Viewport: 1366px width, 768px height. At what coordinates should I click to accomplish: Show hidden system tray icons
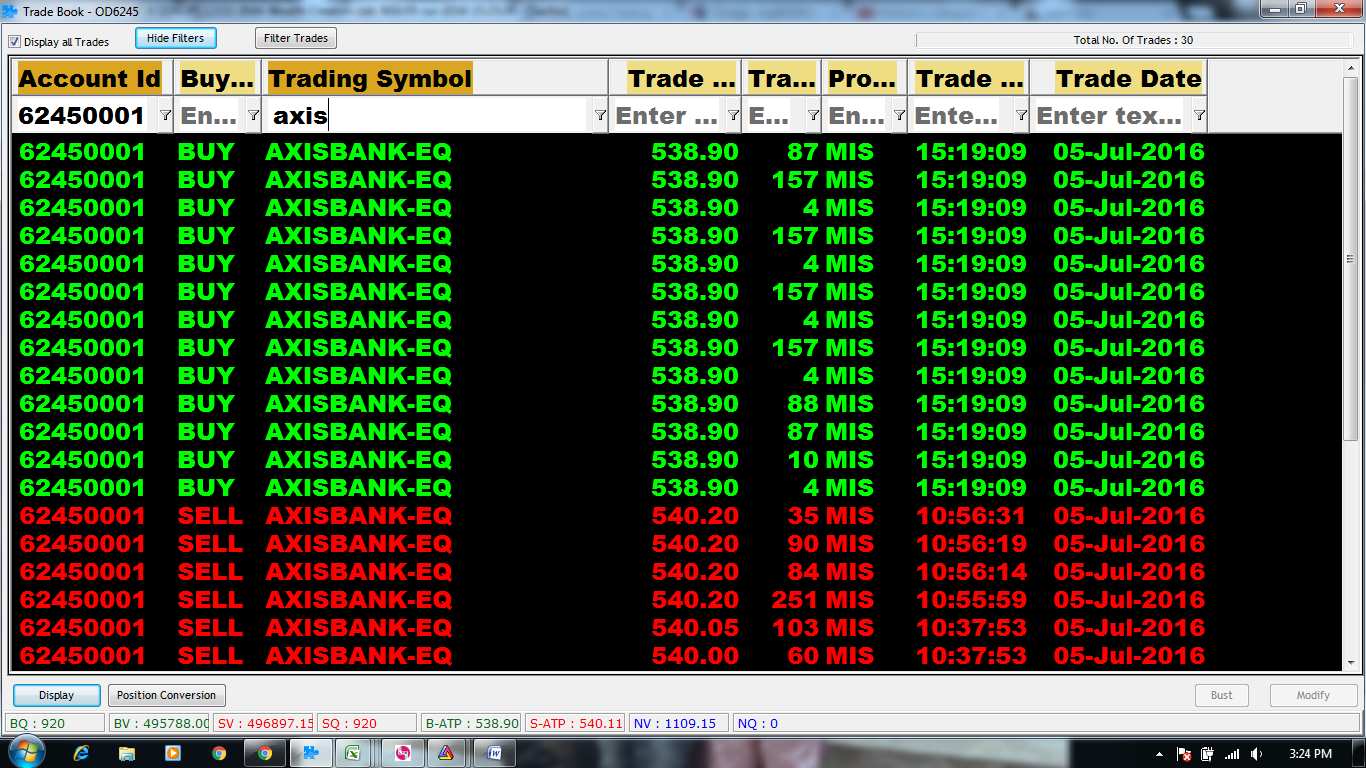tap(1159, 754)
